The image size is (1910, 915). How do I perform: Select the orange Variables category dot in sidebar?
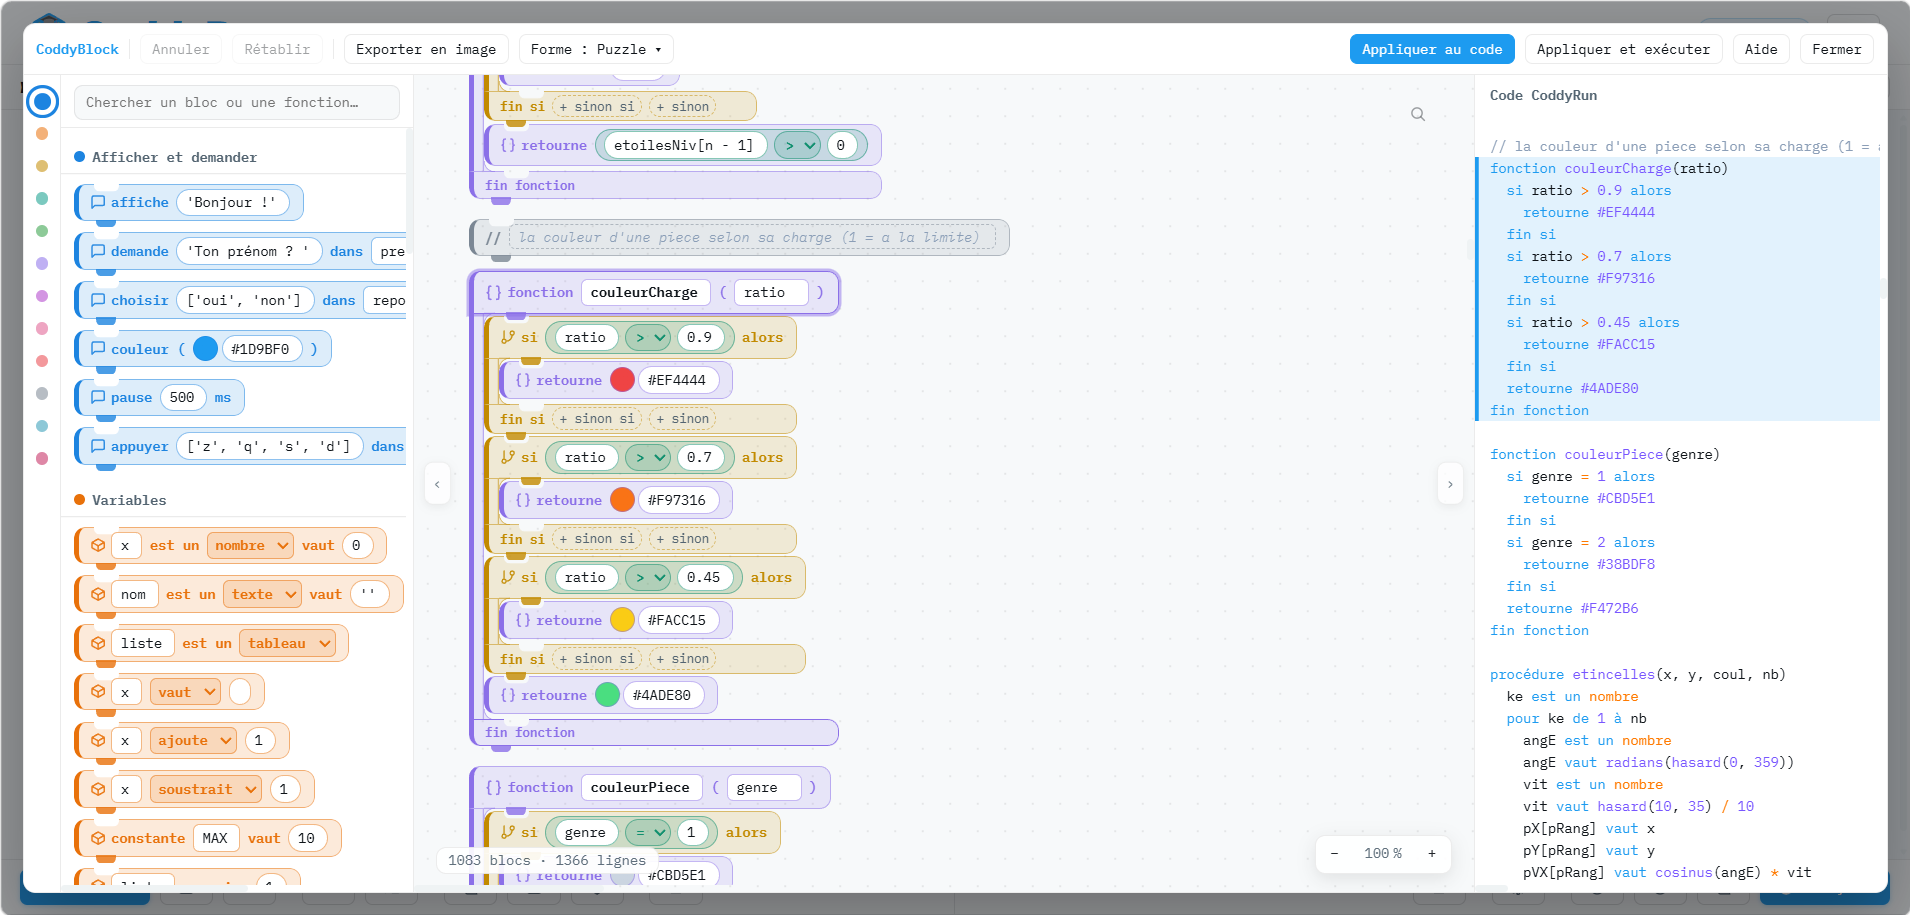click(42, 133)
